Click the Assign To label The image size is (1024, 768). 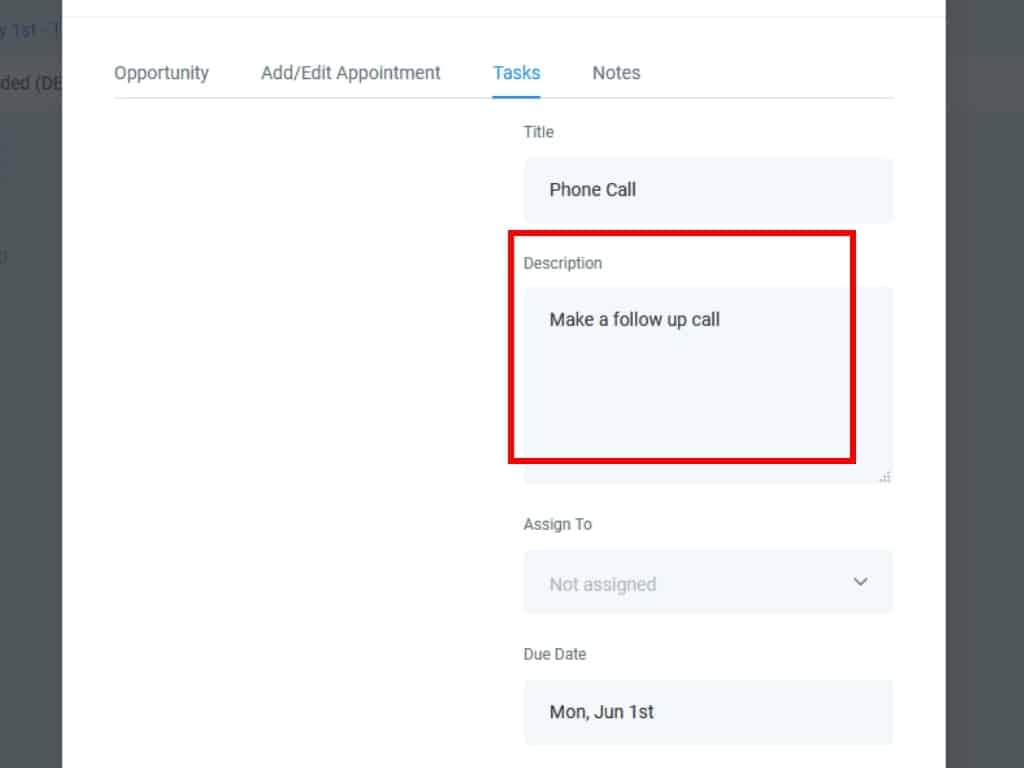pyautogui.click(x=557, y=524)
